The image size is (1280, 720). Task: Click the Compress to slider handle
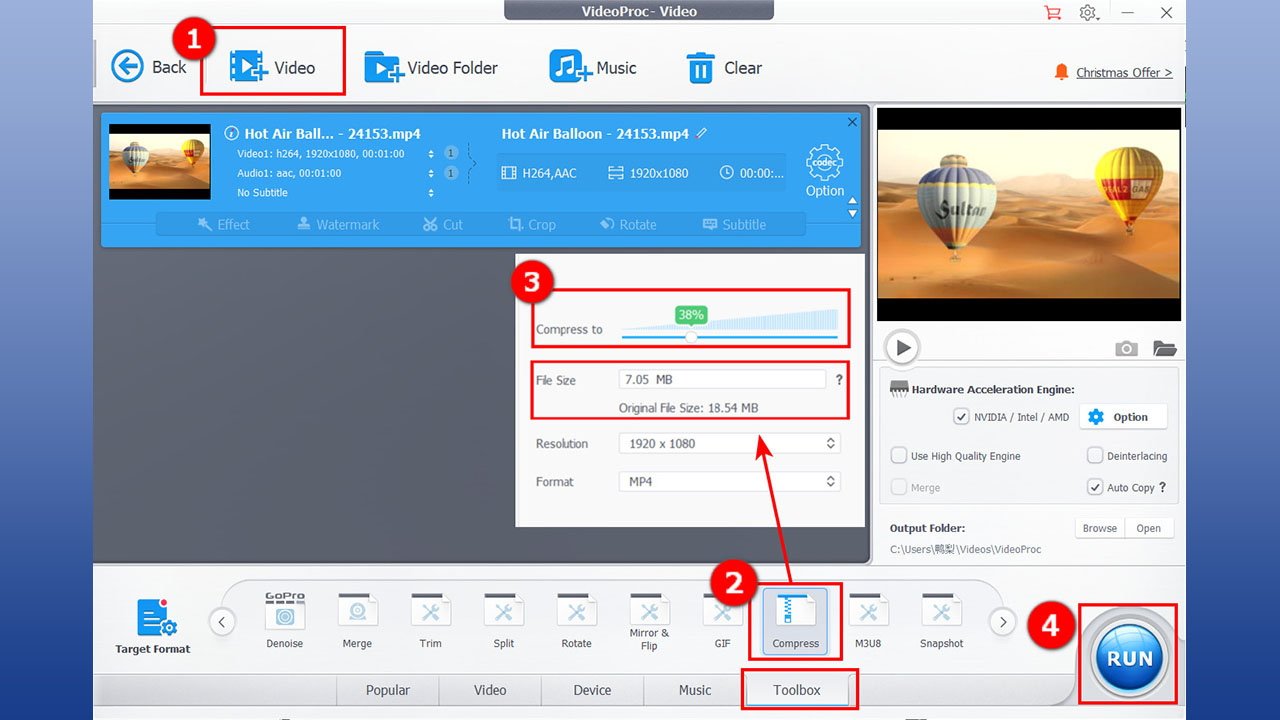691,337
